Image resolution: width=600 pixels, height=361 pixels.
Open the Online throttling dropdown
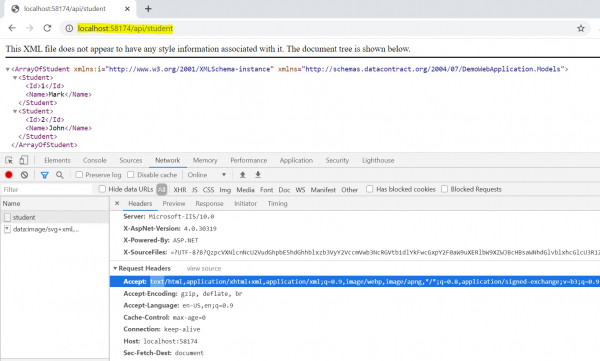tap(207, 175)
